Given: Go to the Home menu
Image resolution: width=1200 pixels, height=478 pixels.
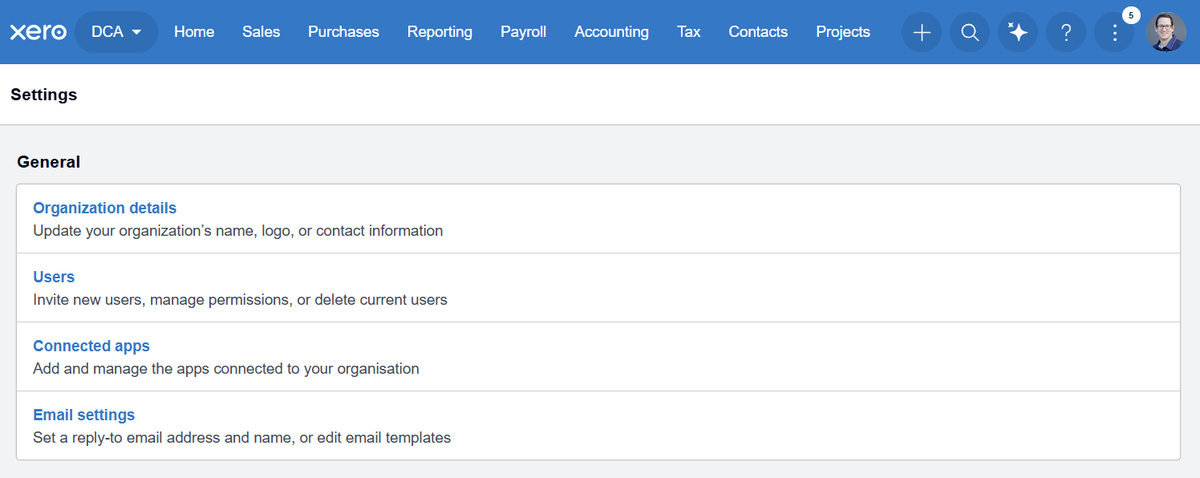Looking at the screenshot, I should click(x=194, y=32).
